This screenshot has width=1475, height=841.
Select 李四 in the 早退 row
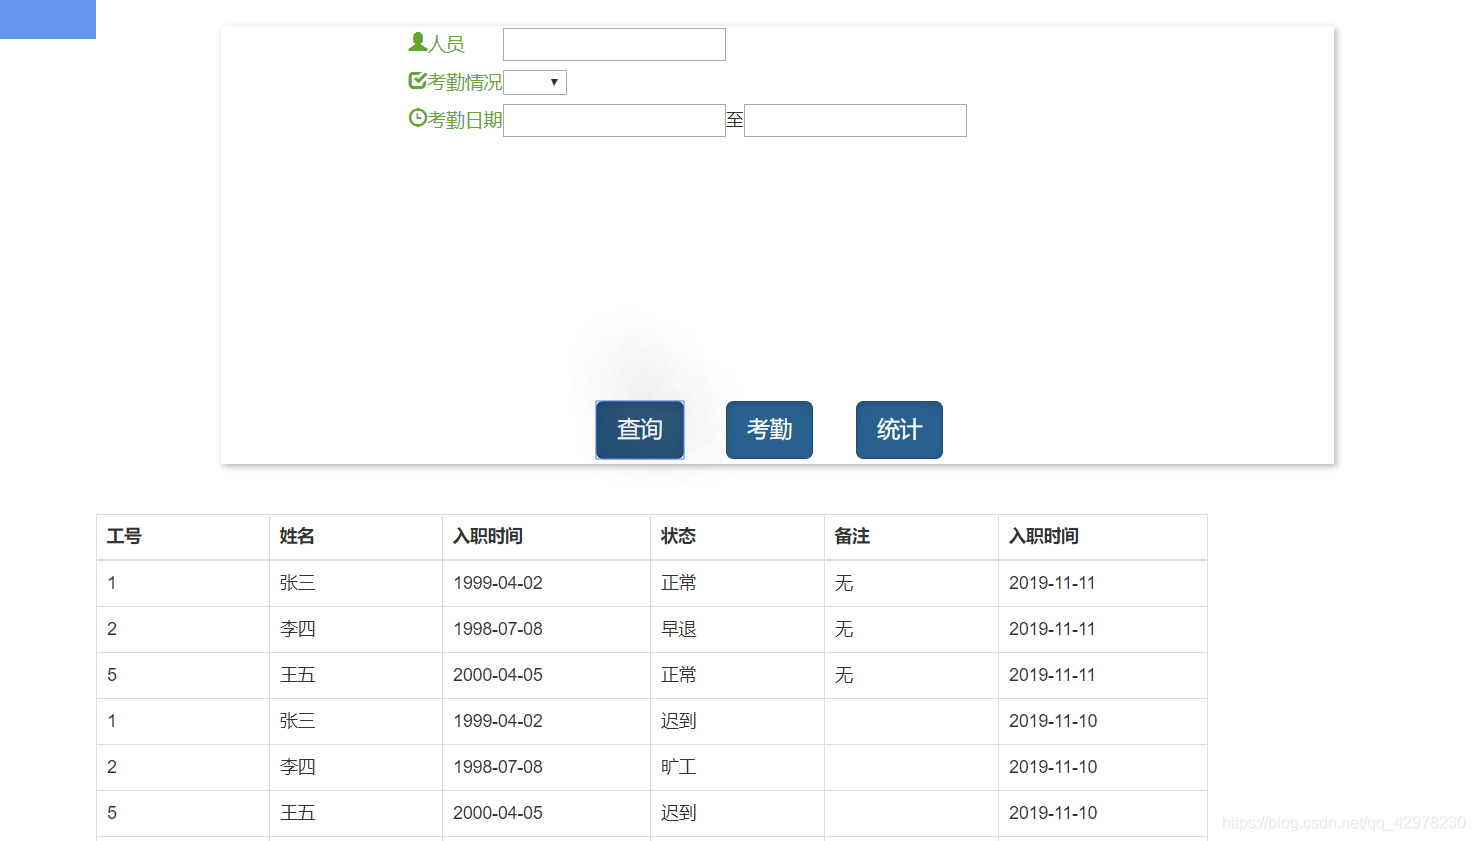(x=298, y=629)
